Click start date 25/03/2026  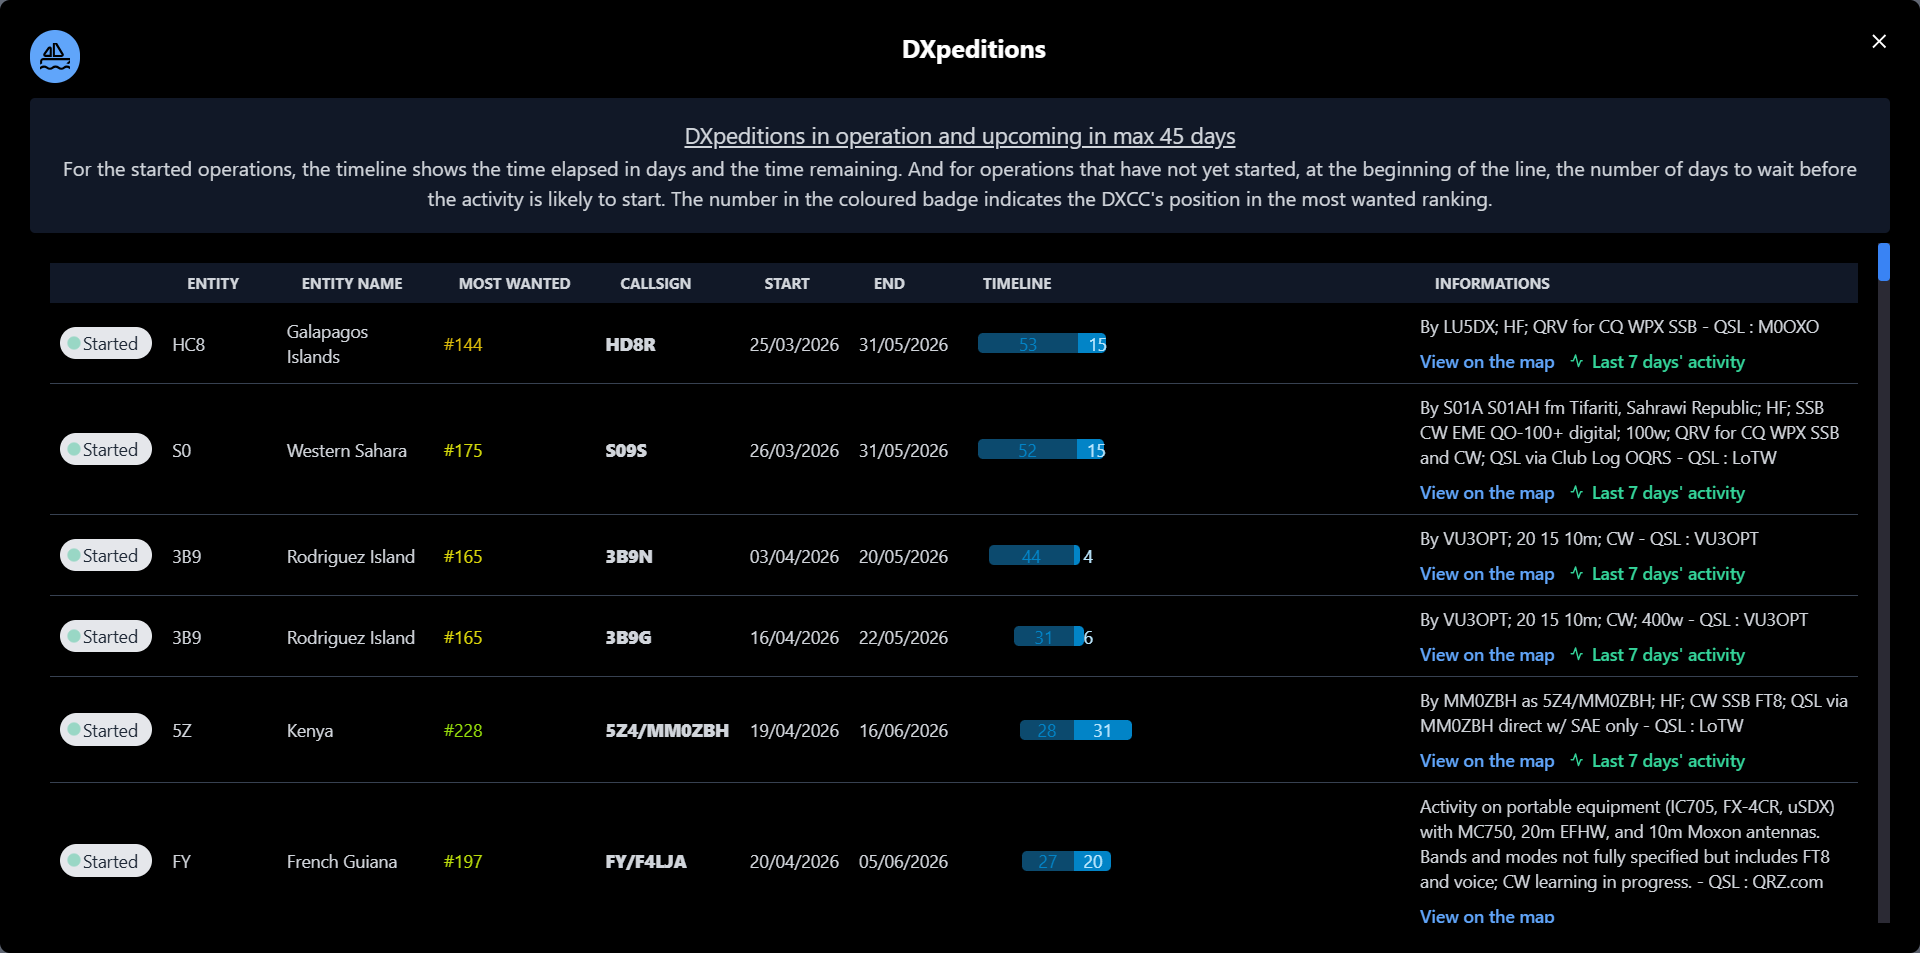click(794, 344)
